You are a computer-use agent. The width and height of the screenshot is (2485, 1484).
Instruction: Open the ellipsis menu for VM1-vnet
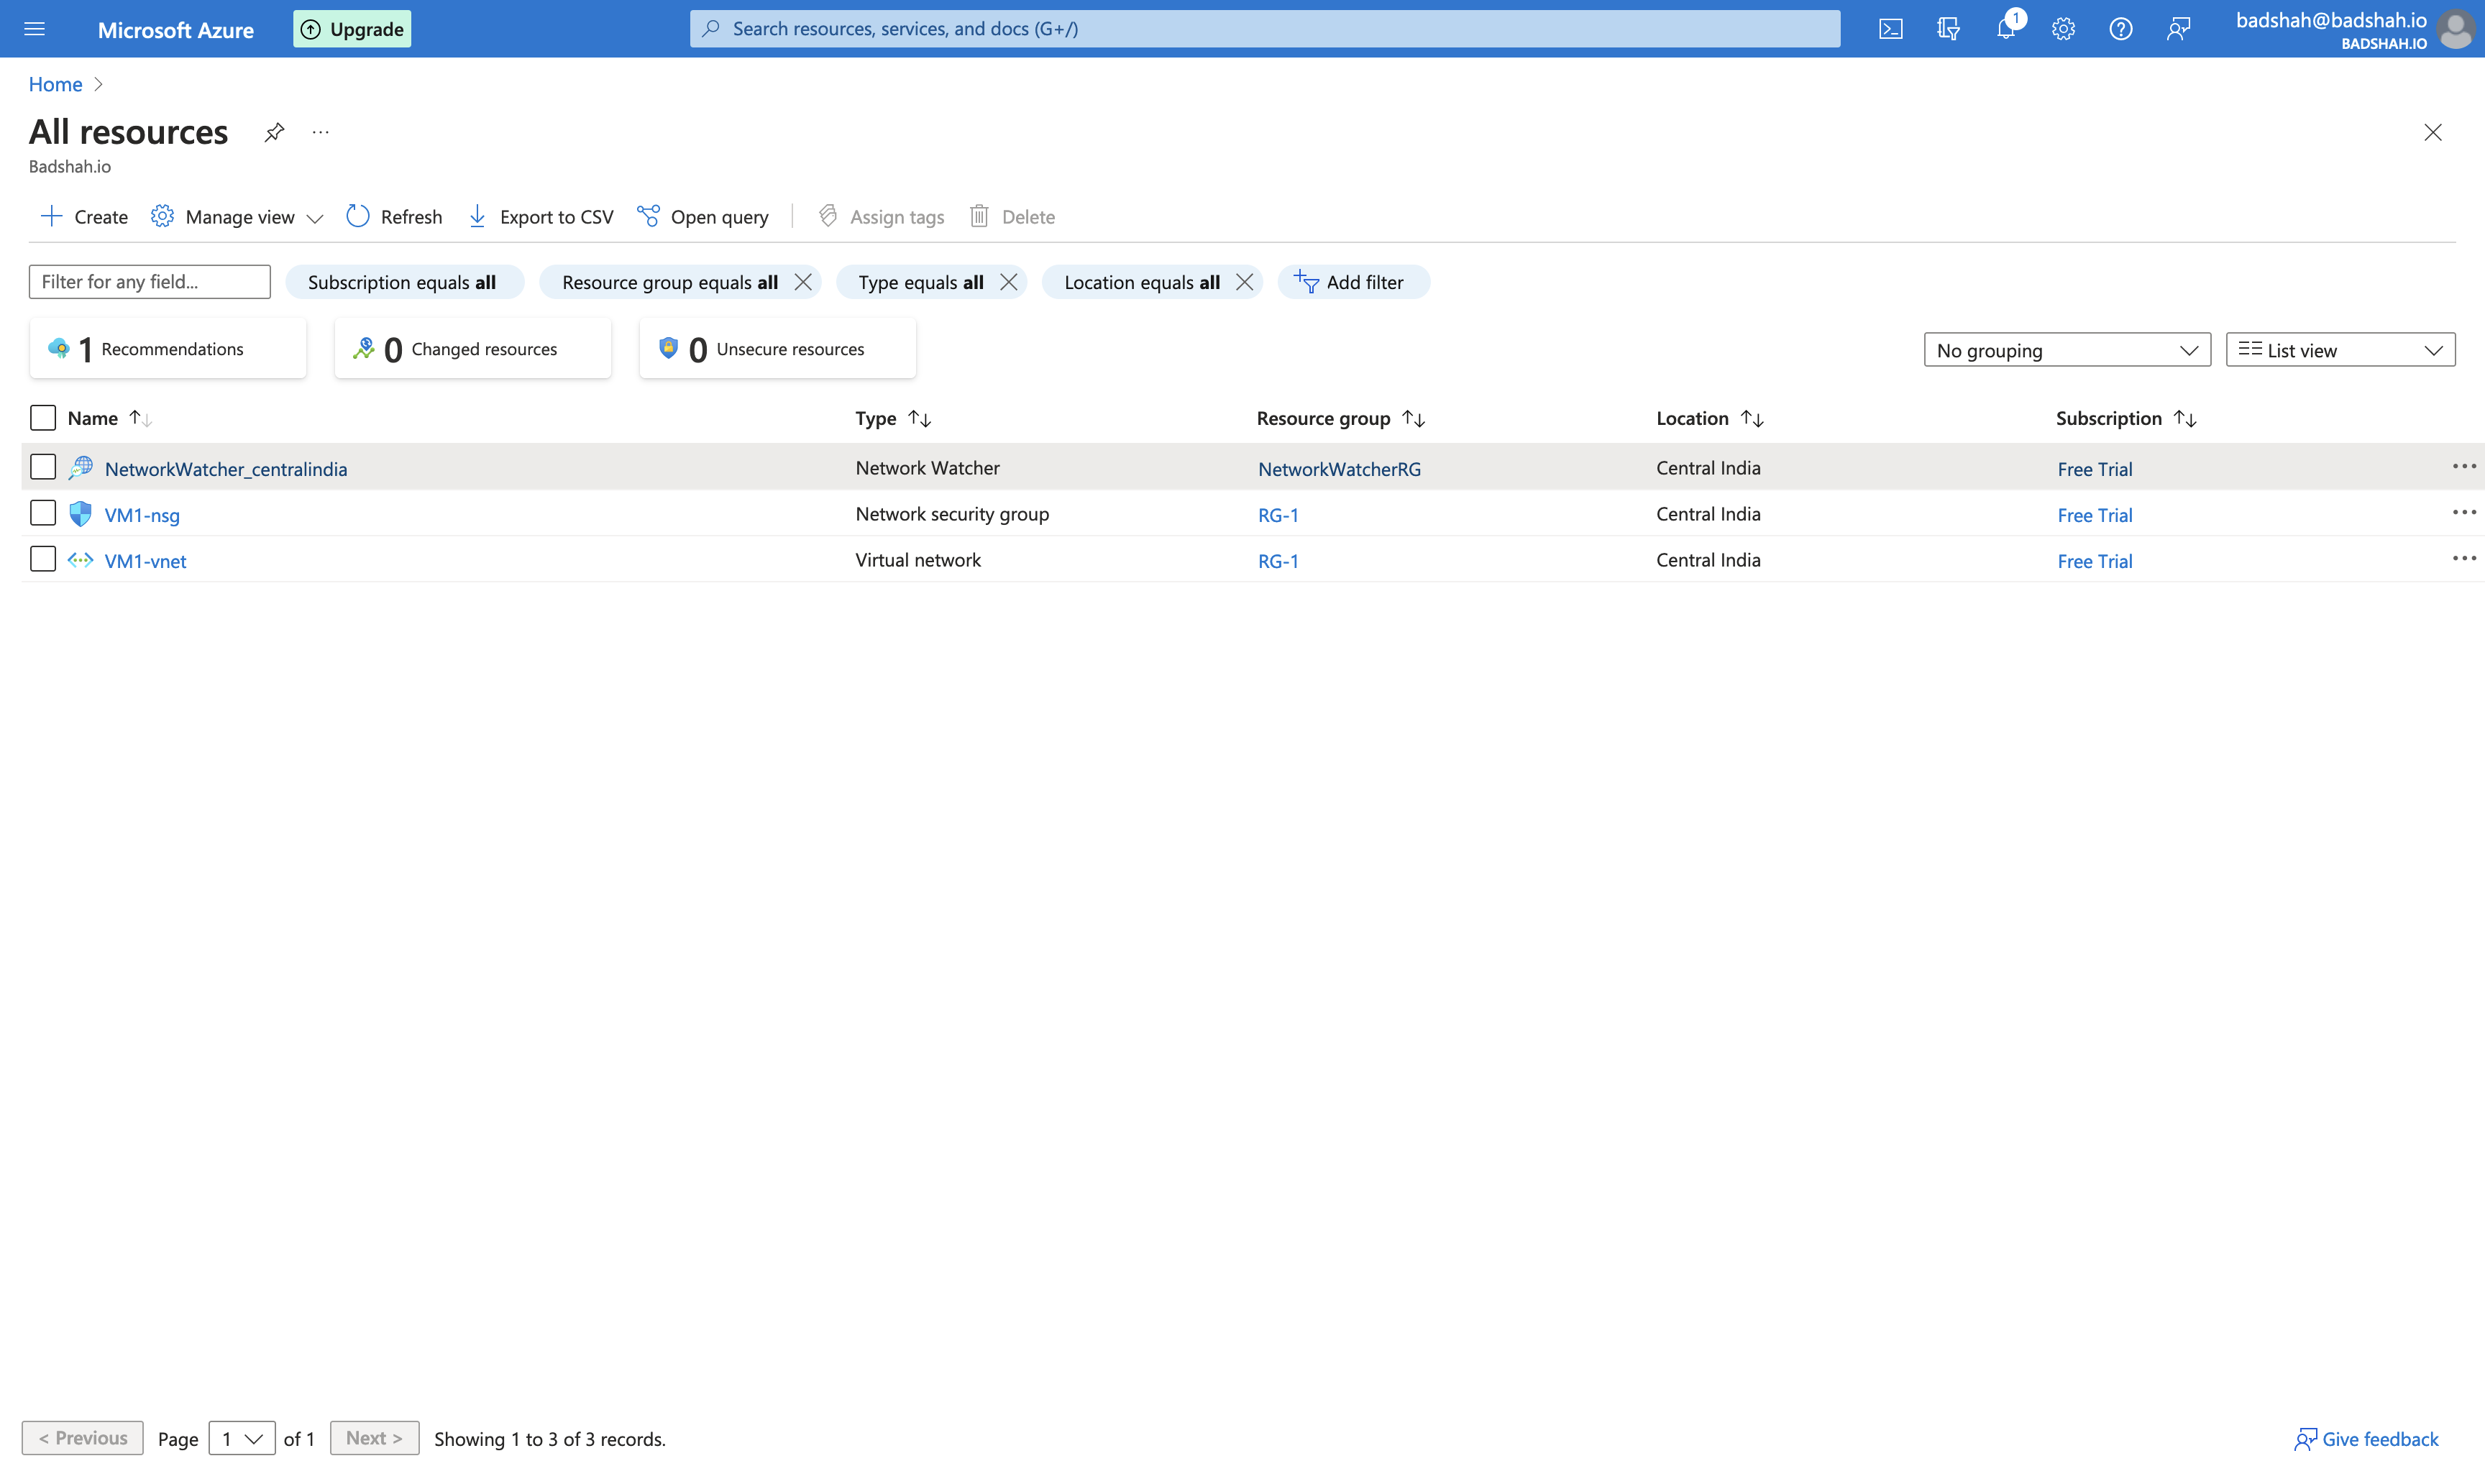[2464, 558]
